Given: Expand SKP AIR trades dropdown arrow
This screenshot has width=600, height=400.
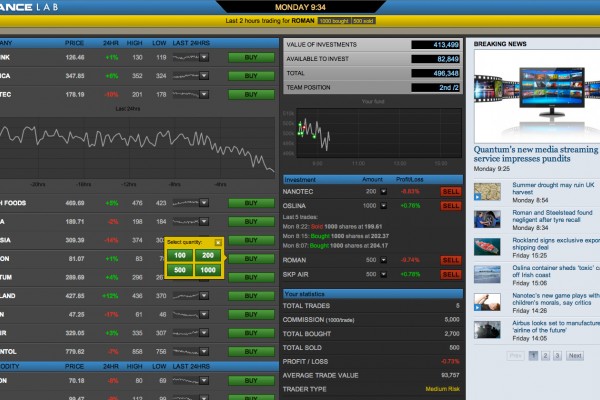Looking at the screenshot, I should [x=383, y=274].
